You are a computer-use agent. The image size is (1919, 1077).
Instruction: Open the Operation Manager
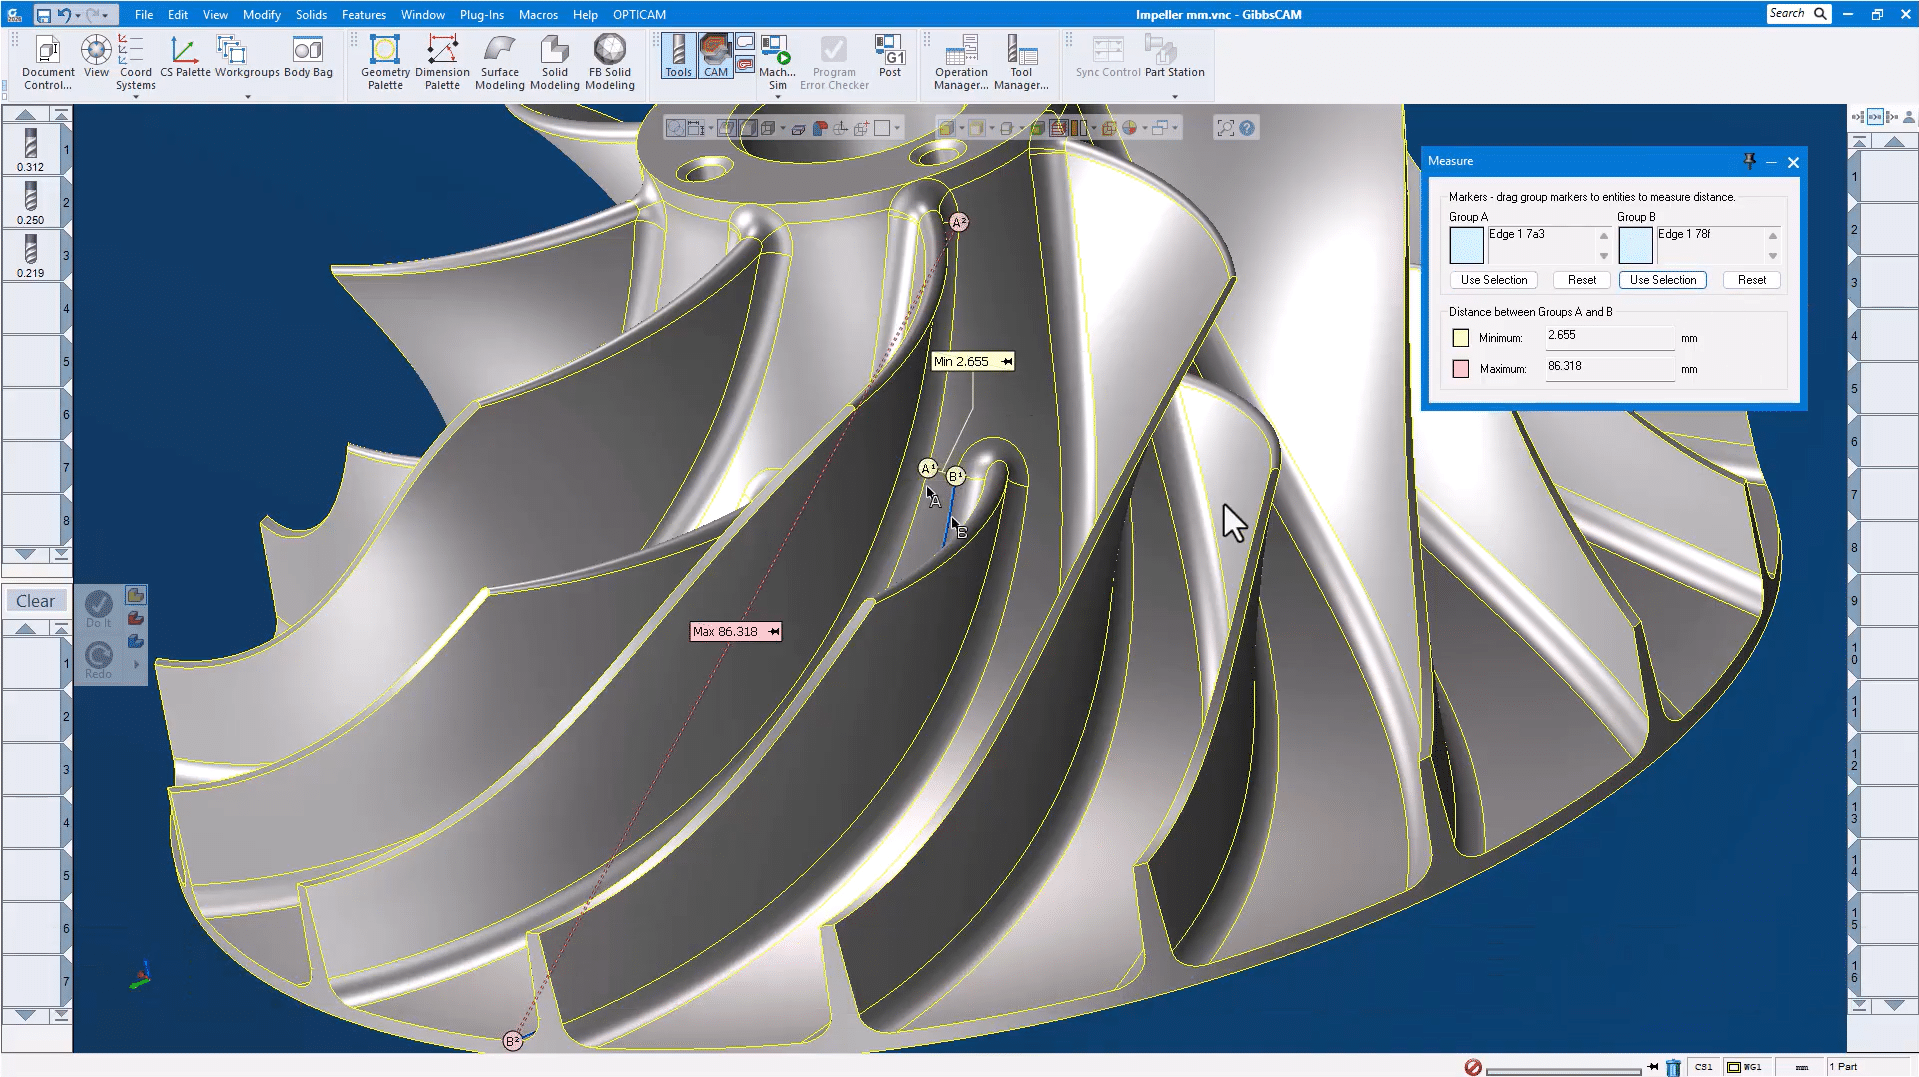tap(961, 62)
